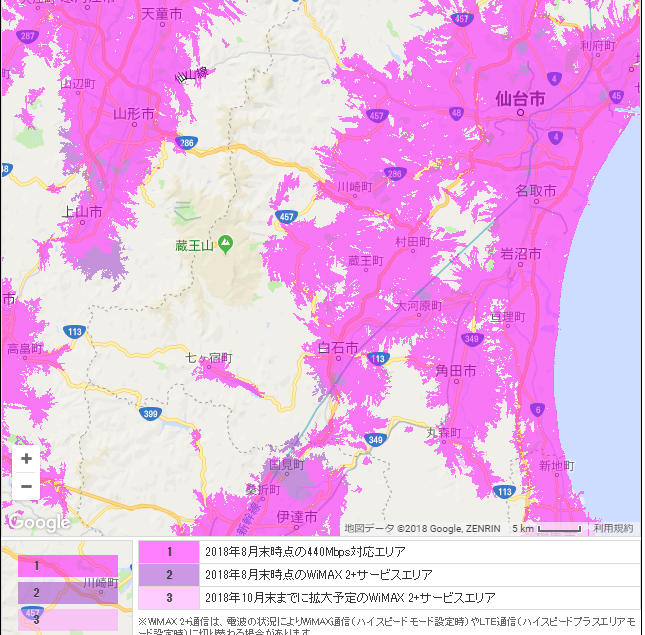Click the 桑折町 town label
The height and width of the screenshot is (635, 645).
(x=263, y=490)
